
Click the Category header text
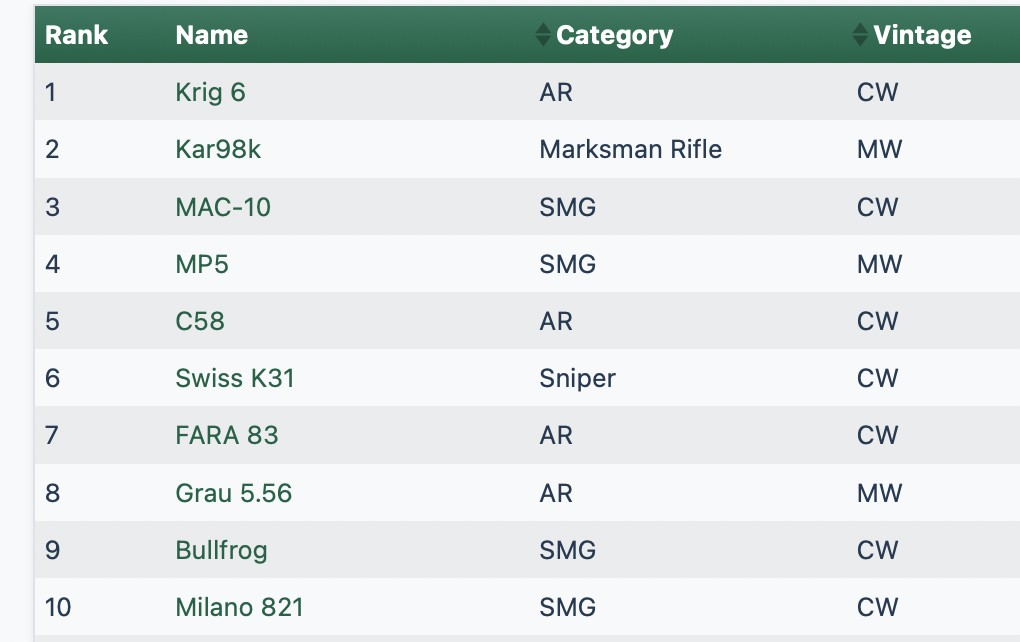pos(614,35)
